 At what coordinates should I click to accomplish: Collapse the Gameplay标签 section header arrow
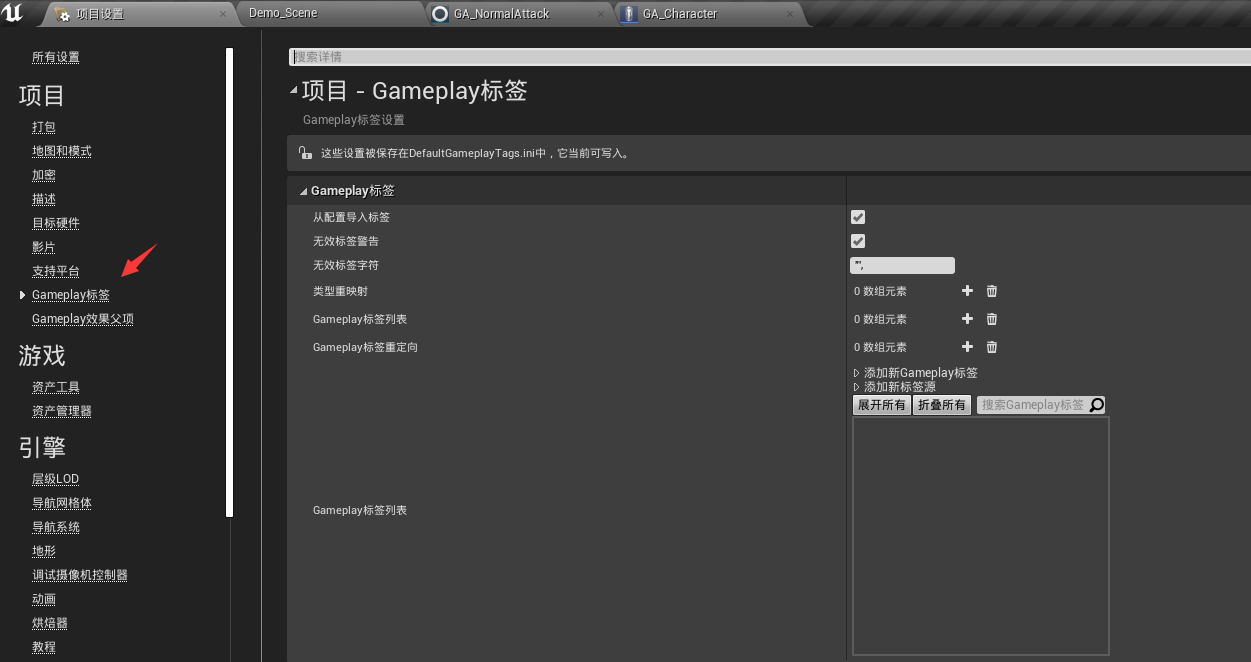point(302,189)
